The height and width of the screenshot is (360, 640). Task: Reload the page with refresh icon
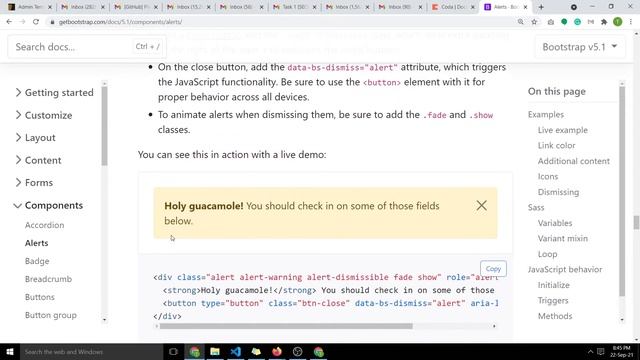pyautogui.click(x=36, y=22)
